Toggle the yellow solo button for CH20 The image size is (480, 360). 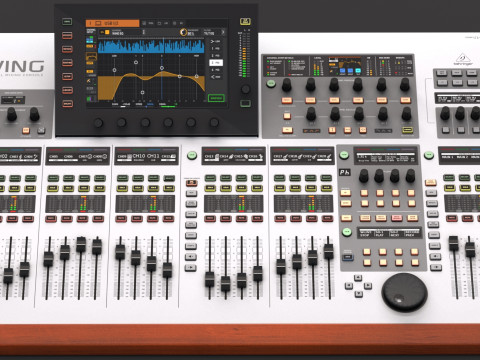(326, 188)
